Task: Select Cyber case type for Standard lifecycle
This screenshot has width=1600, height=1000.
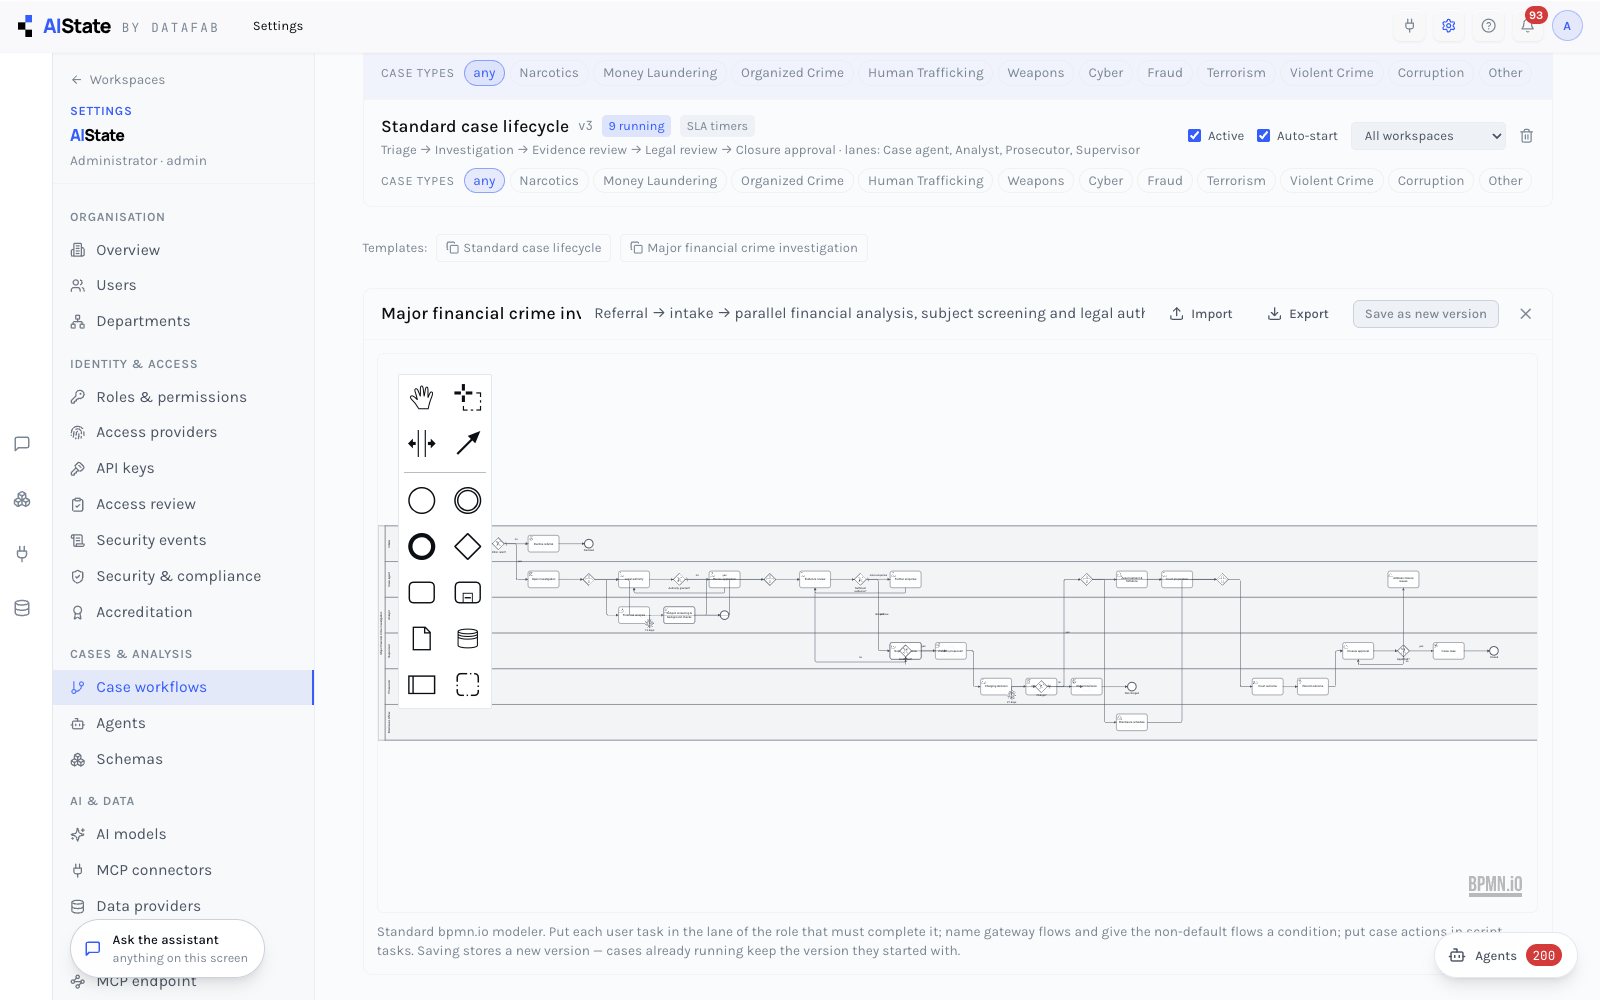Action: tap(1106, 181)
